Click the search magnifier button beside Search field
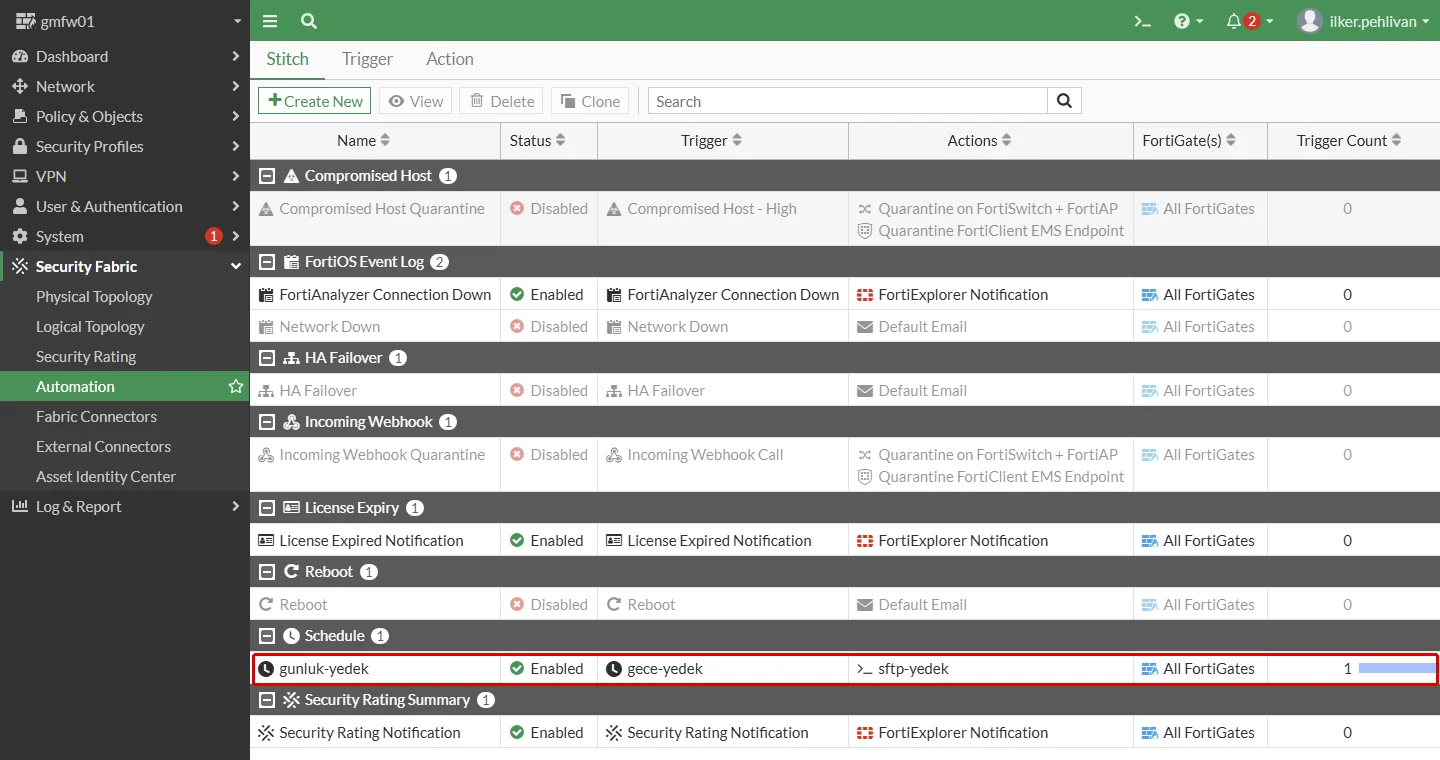 point(1064,101)
